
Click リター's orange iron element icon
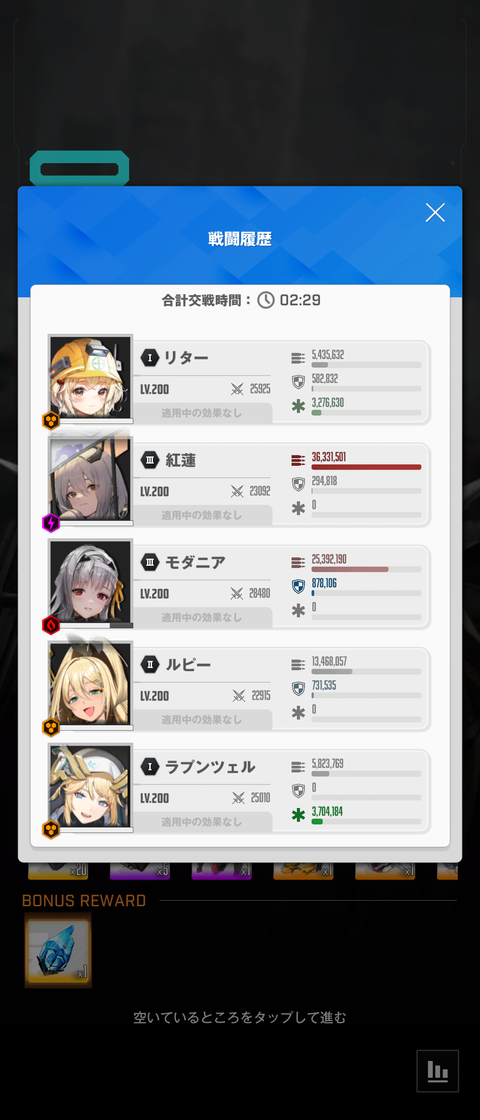coord(51,421)
